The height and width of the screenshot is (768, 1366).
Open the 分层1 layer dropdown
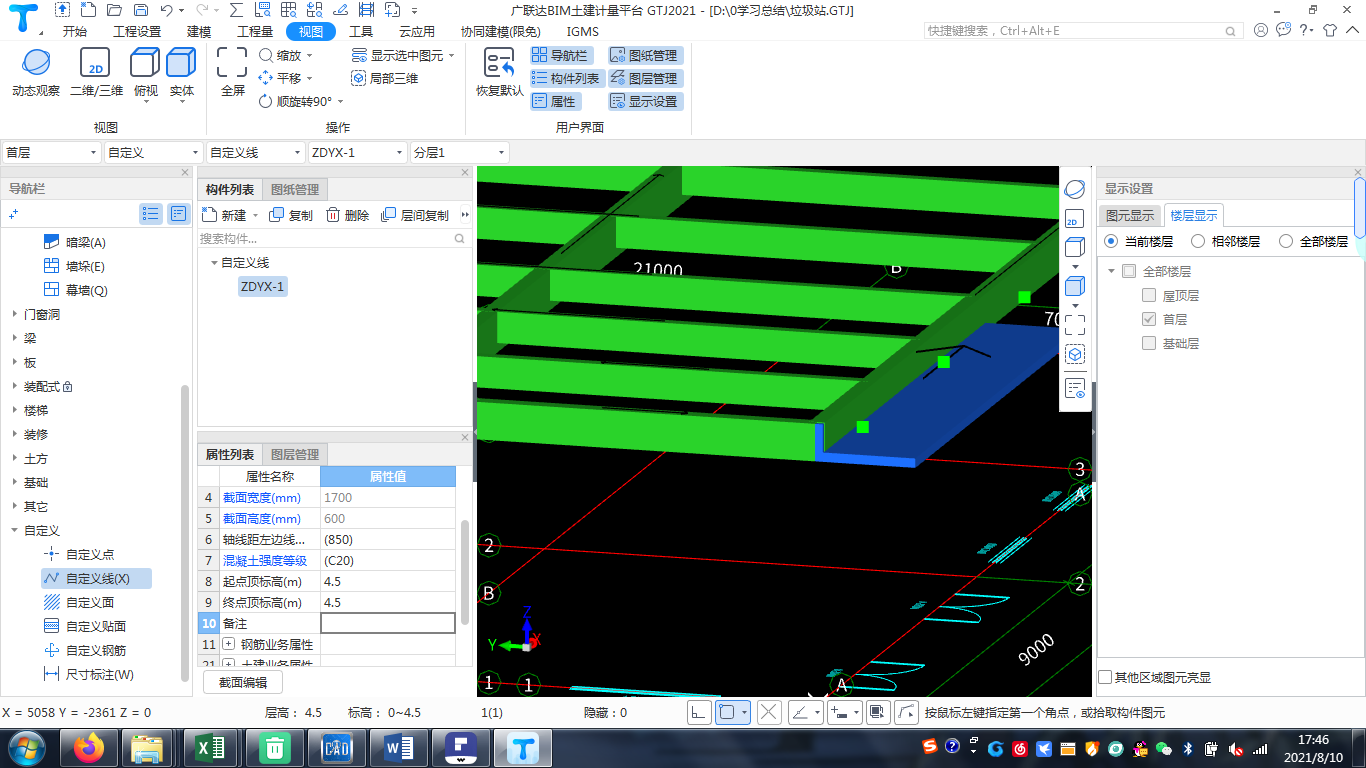point(459,152)
